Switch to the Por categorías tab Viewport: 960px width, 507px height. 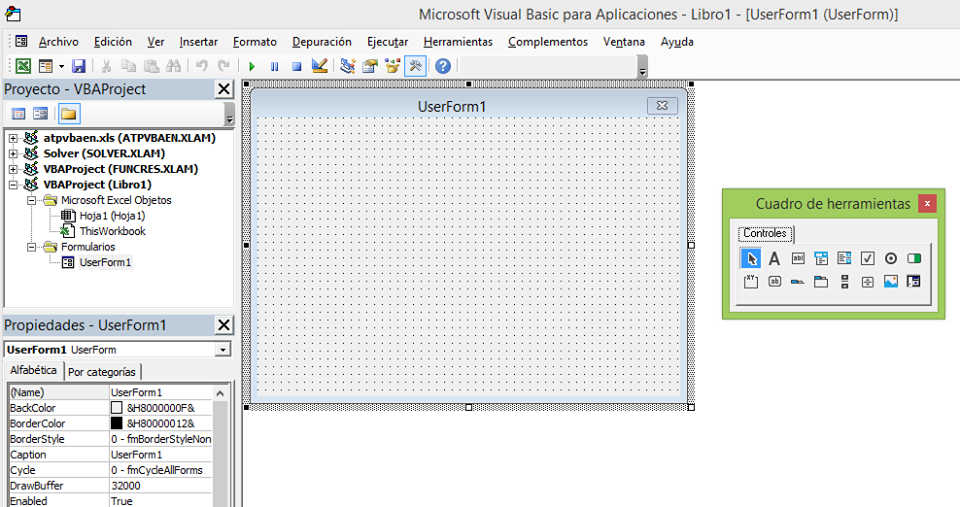(102, 372)
